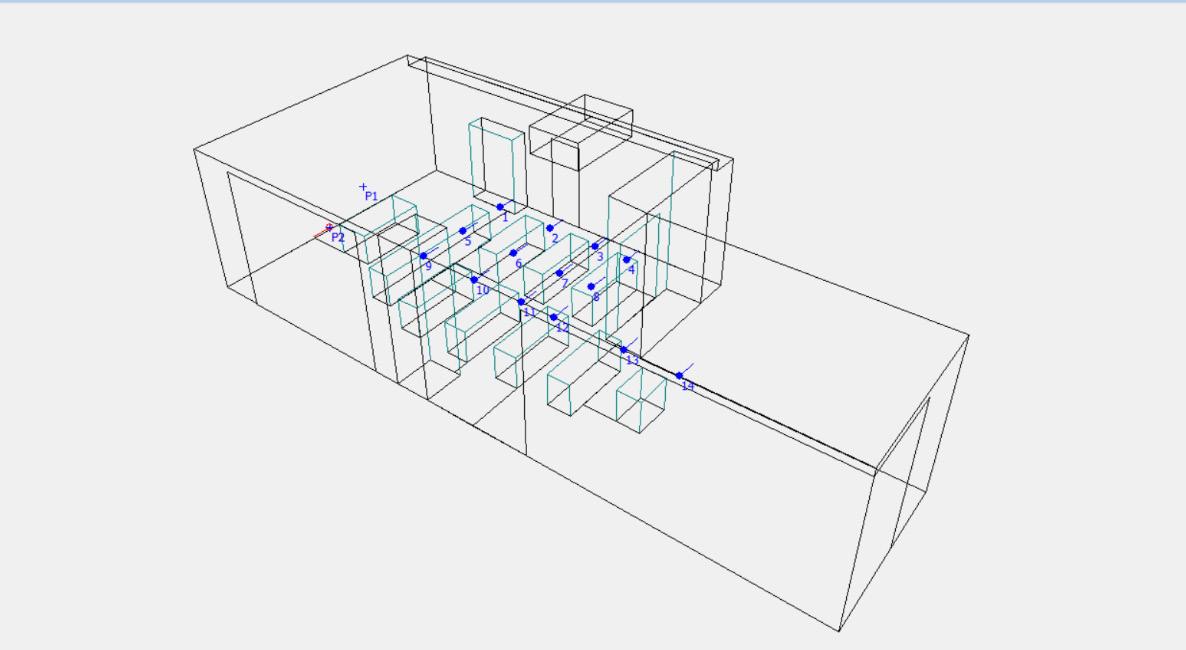
Task: Select receiver point 1 marker
Action: tap(500, 207)
